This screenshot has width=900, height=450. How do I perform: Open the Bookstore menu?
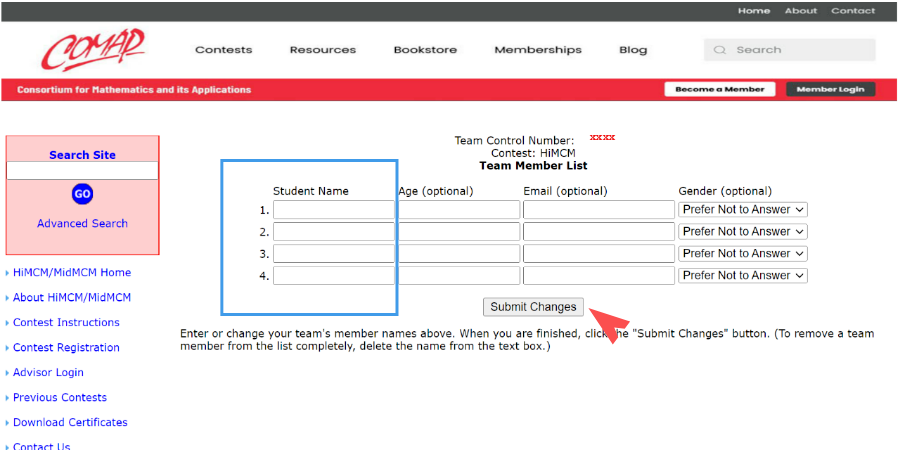[425, 50]
